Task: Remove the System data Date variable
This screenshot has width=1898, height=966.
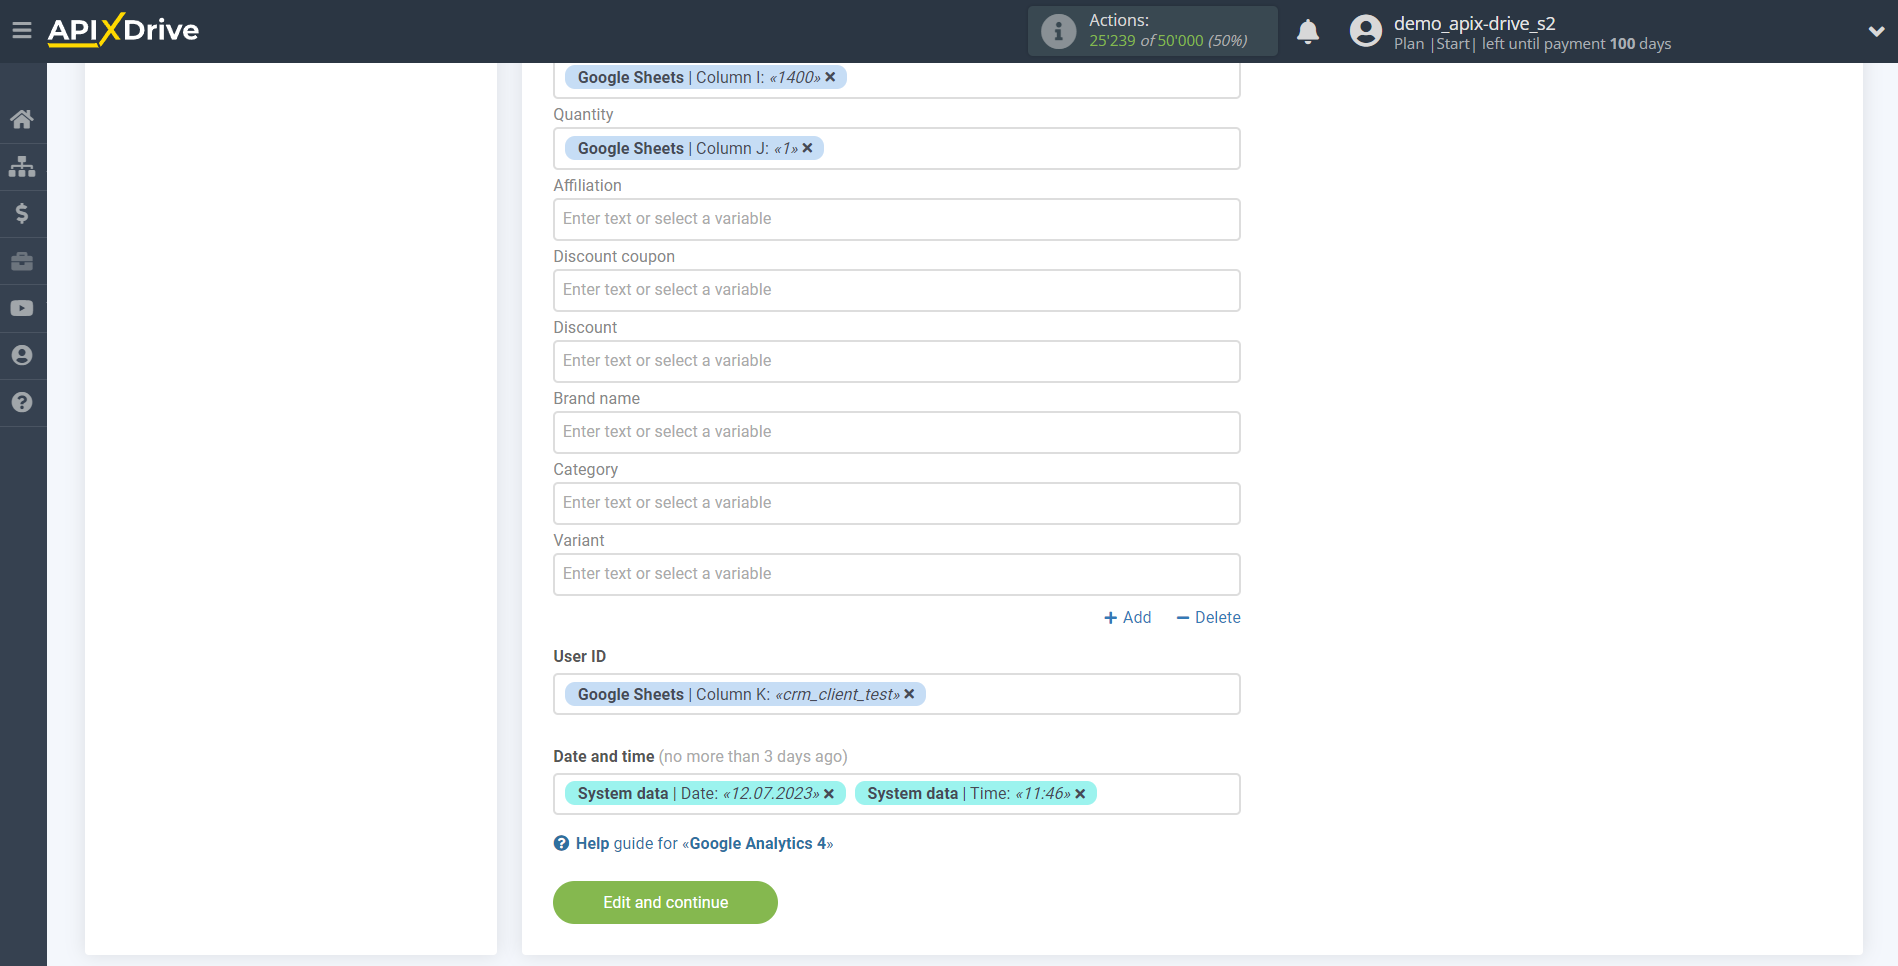Action: 829,793
